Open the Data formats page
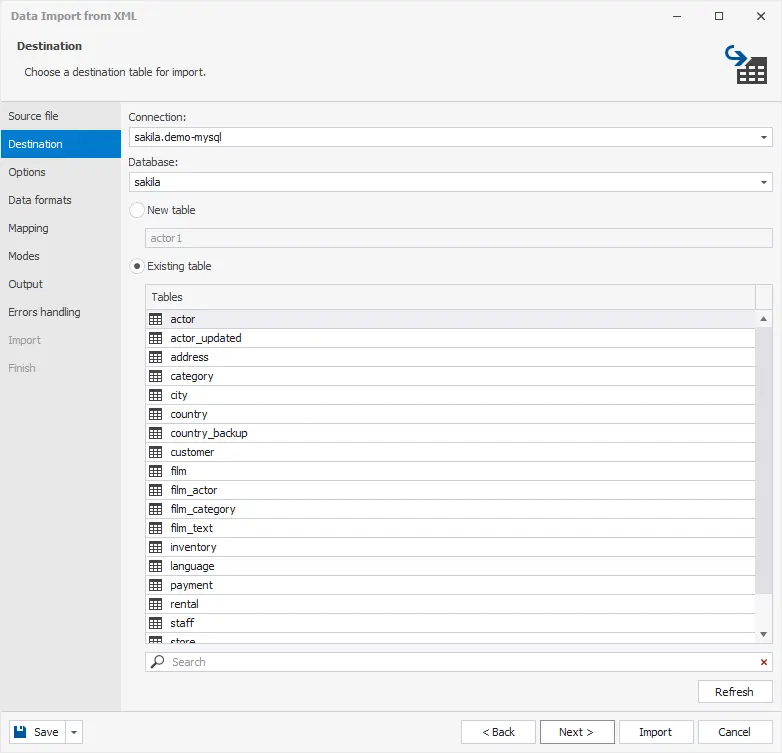 (40, 200)
